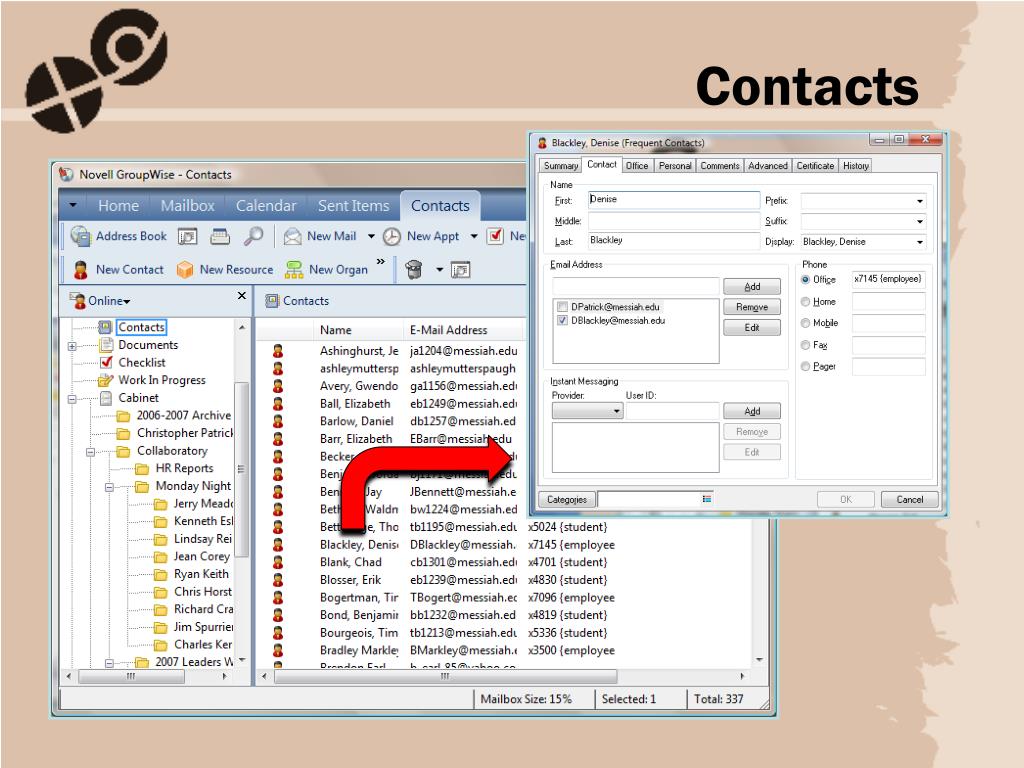Select the Fax phone radio button
The image size is (1024, 768).
(805, 345)
